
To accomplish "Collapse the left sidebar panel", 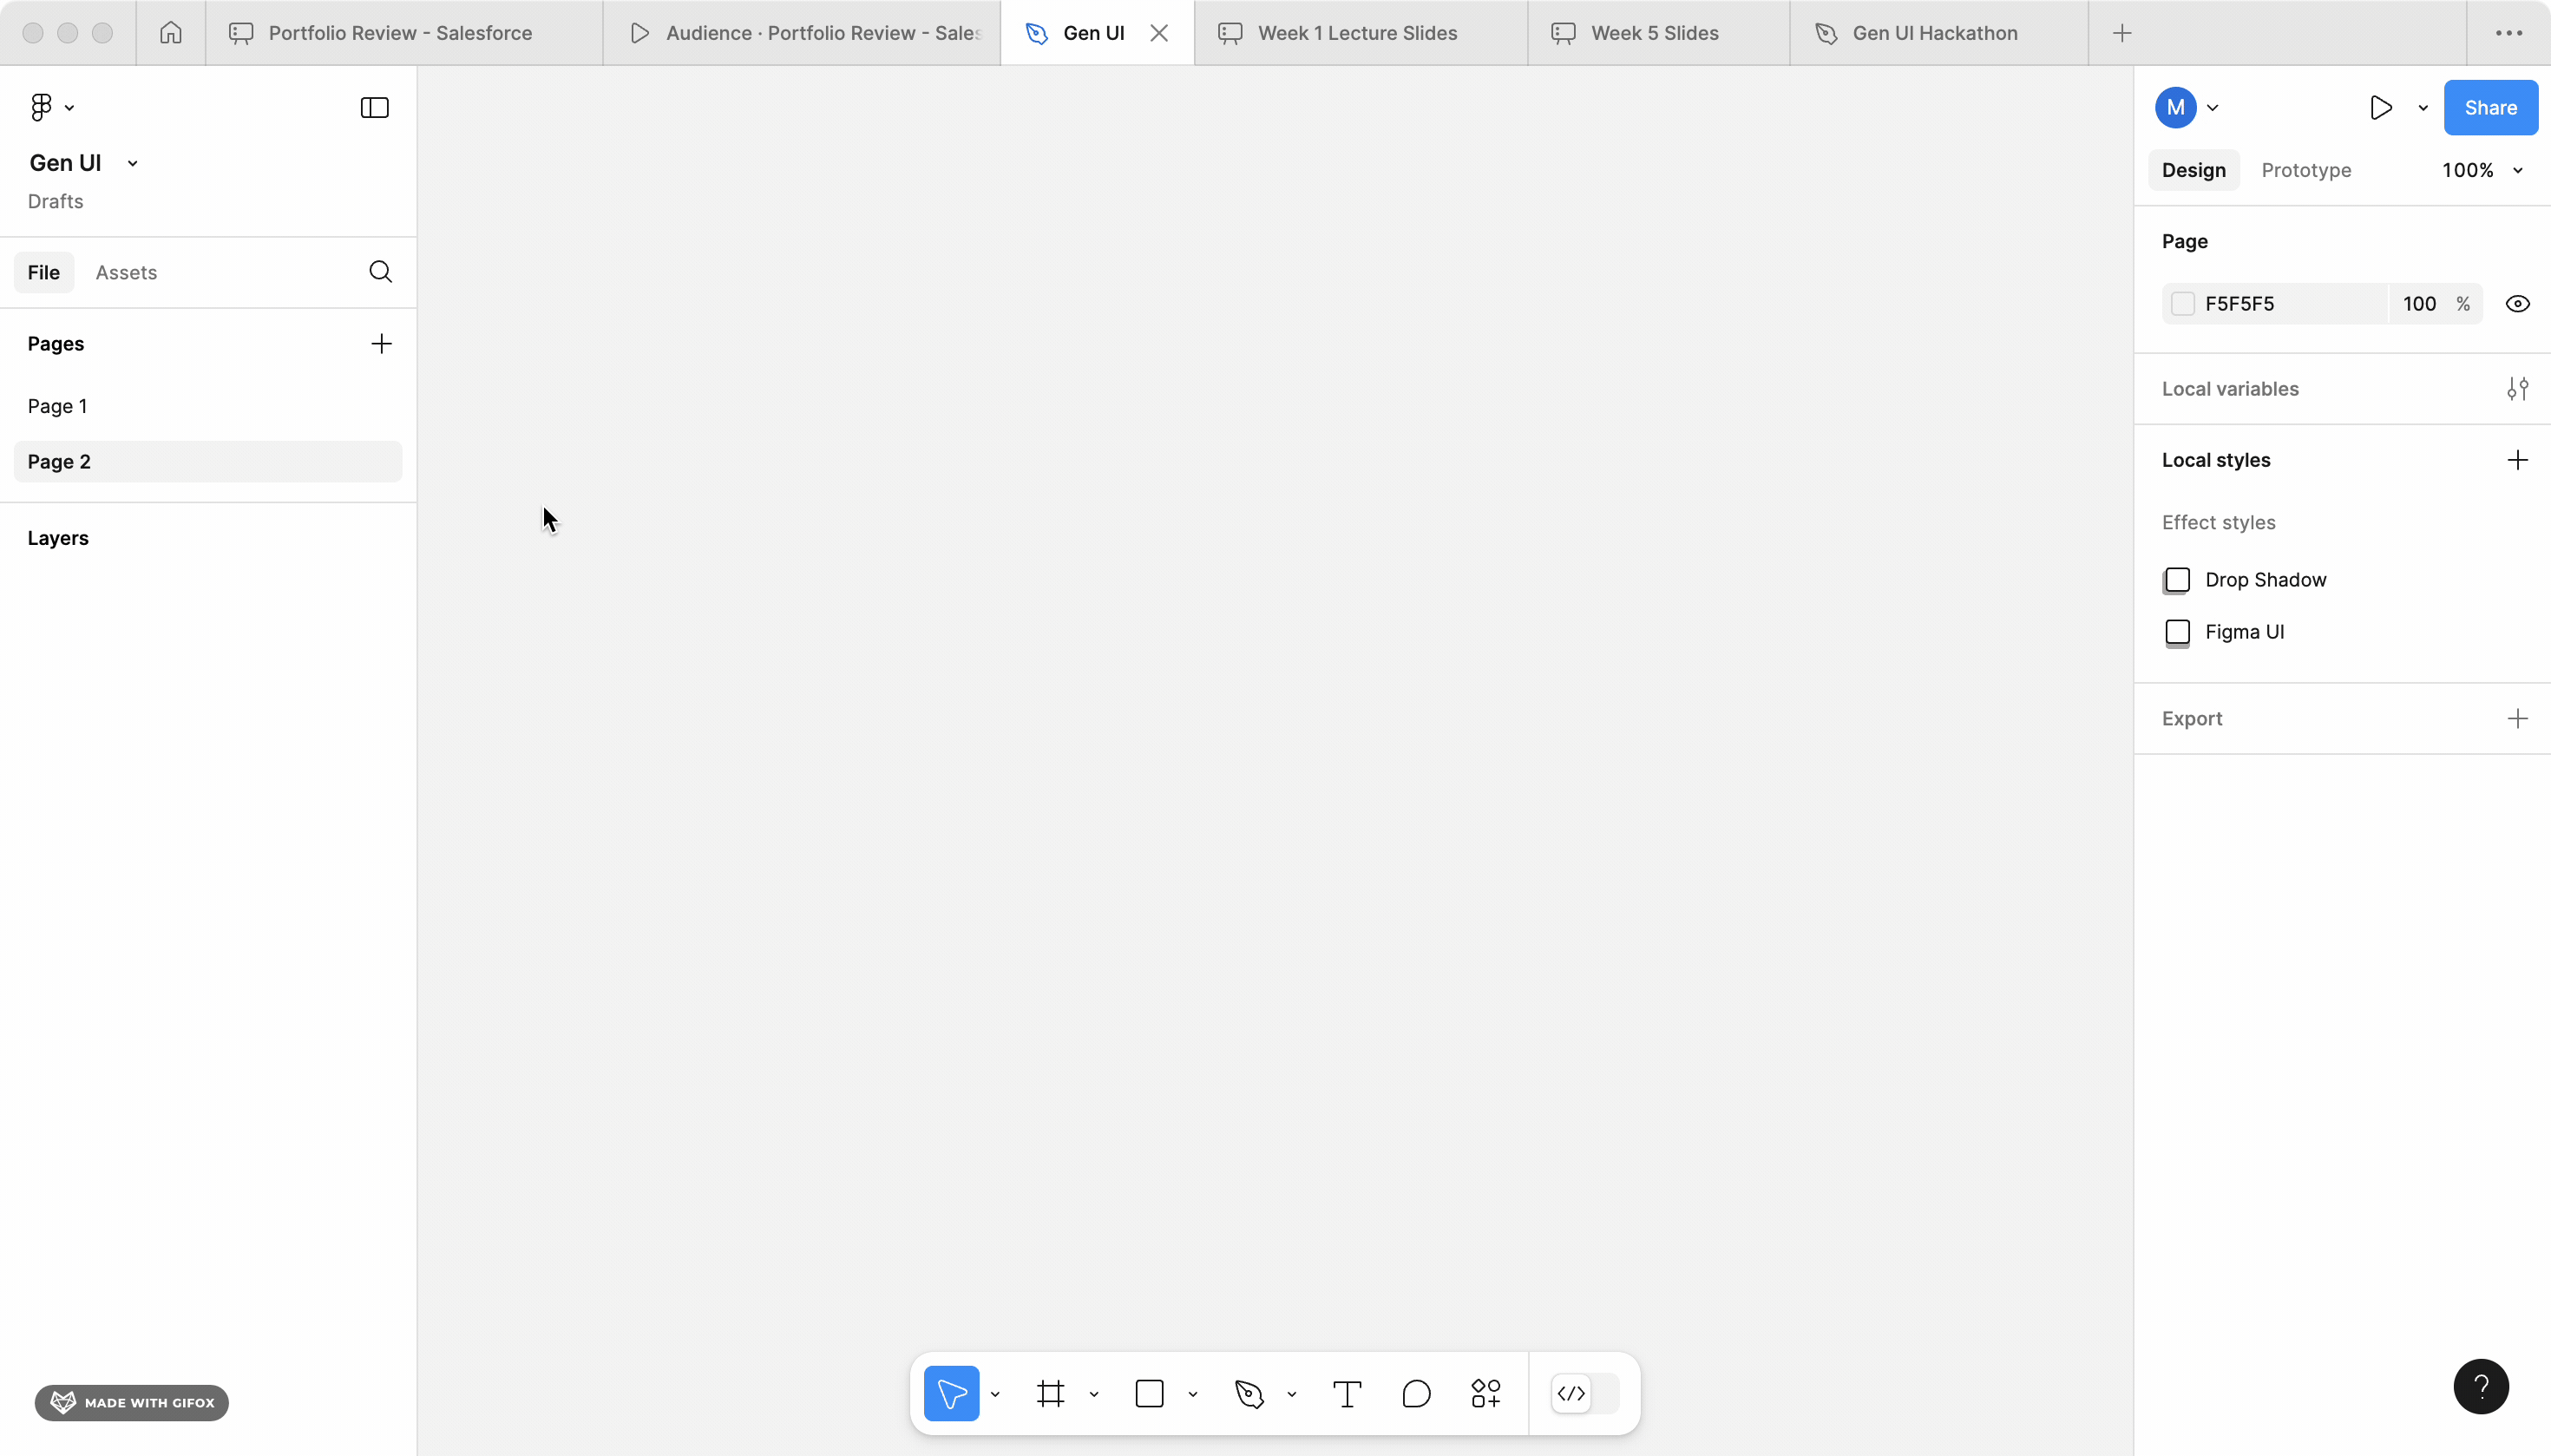I will (x=374, y=108).
